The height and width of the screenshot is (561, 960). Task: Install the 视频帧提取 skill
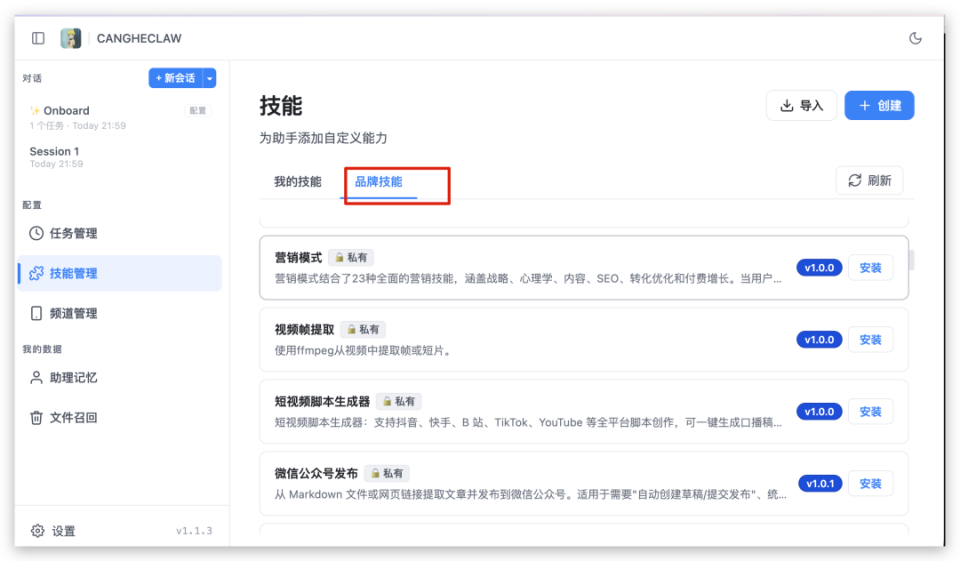[870, 340]
